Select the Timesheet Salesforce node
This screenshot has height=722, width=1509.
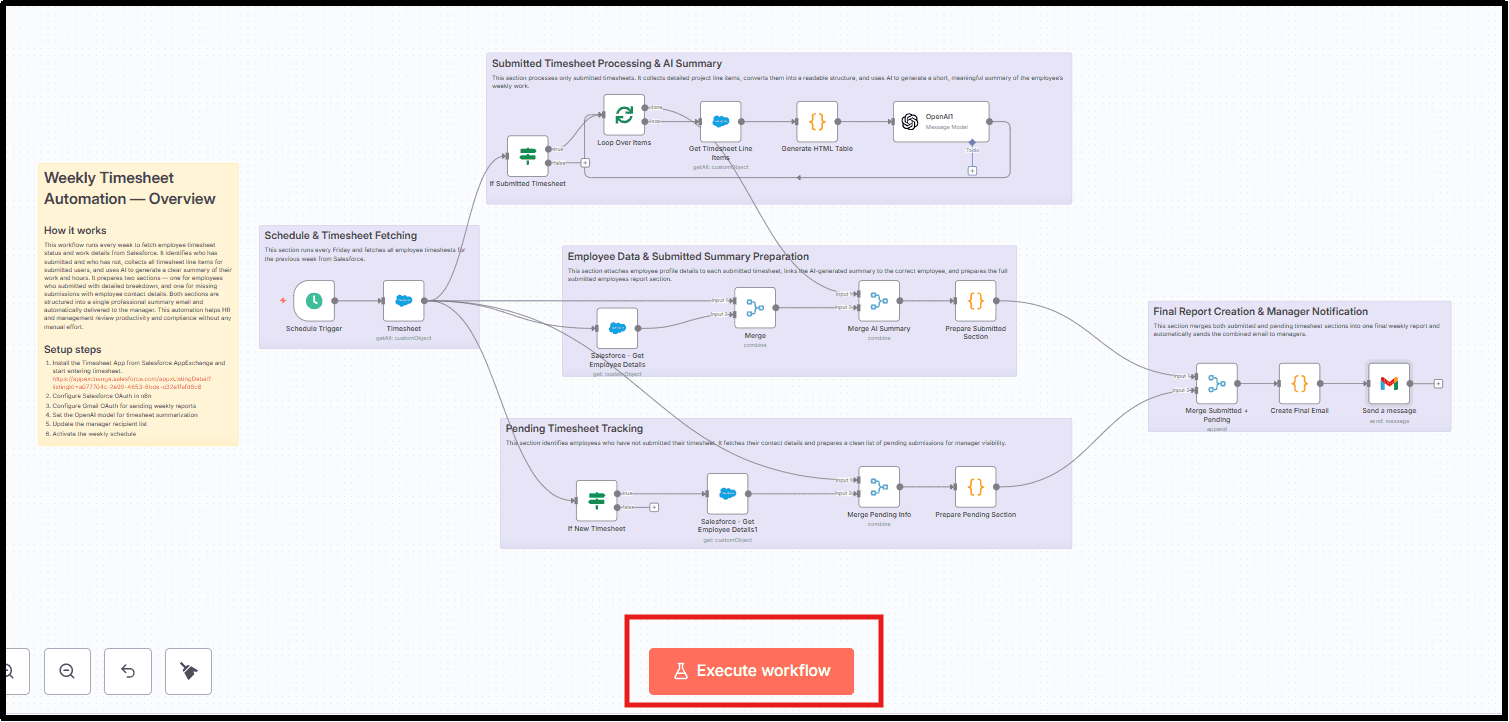404,300
